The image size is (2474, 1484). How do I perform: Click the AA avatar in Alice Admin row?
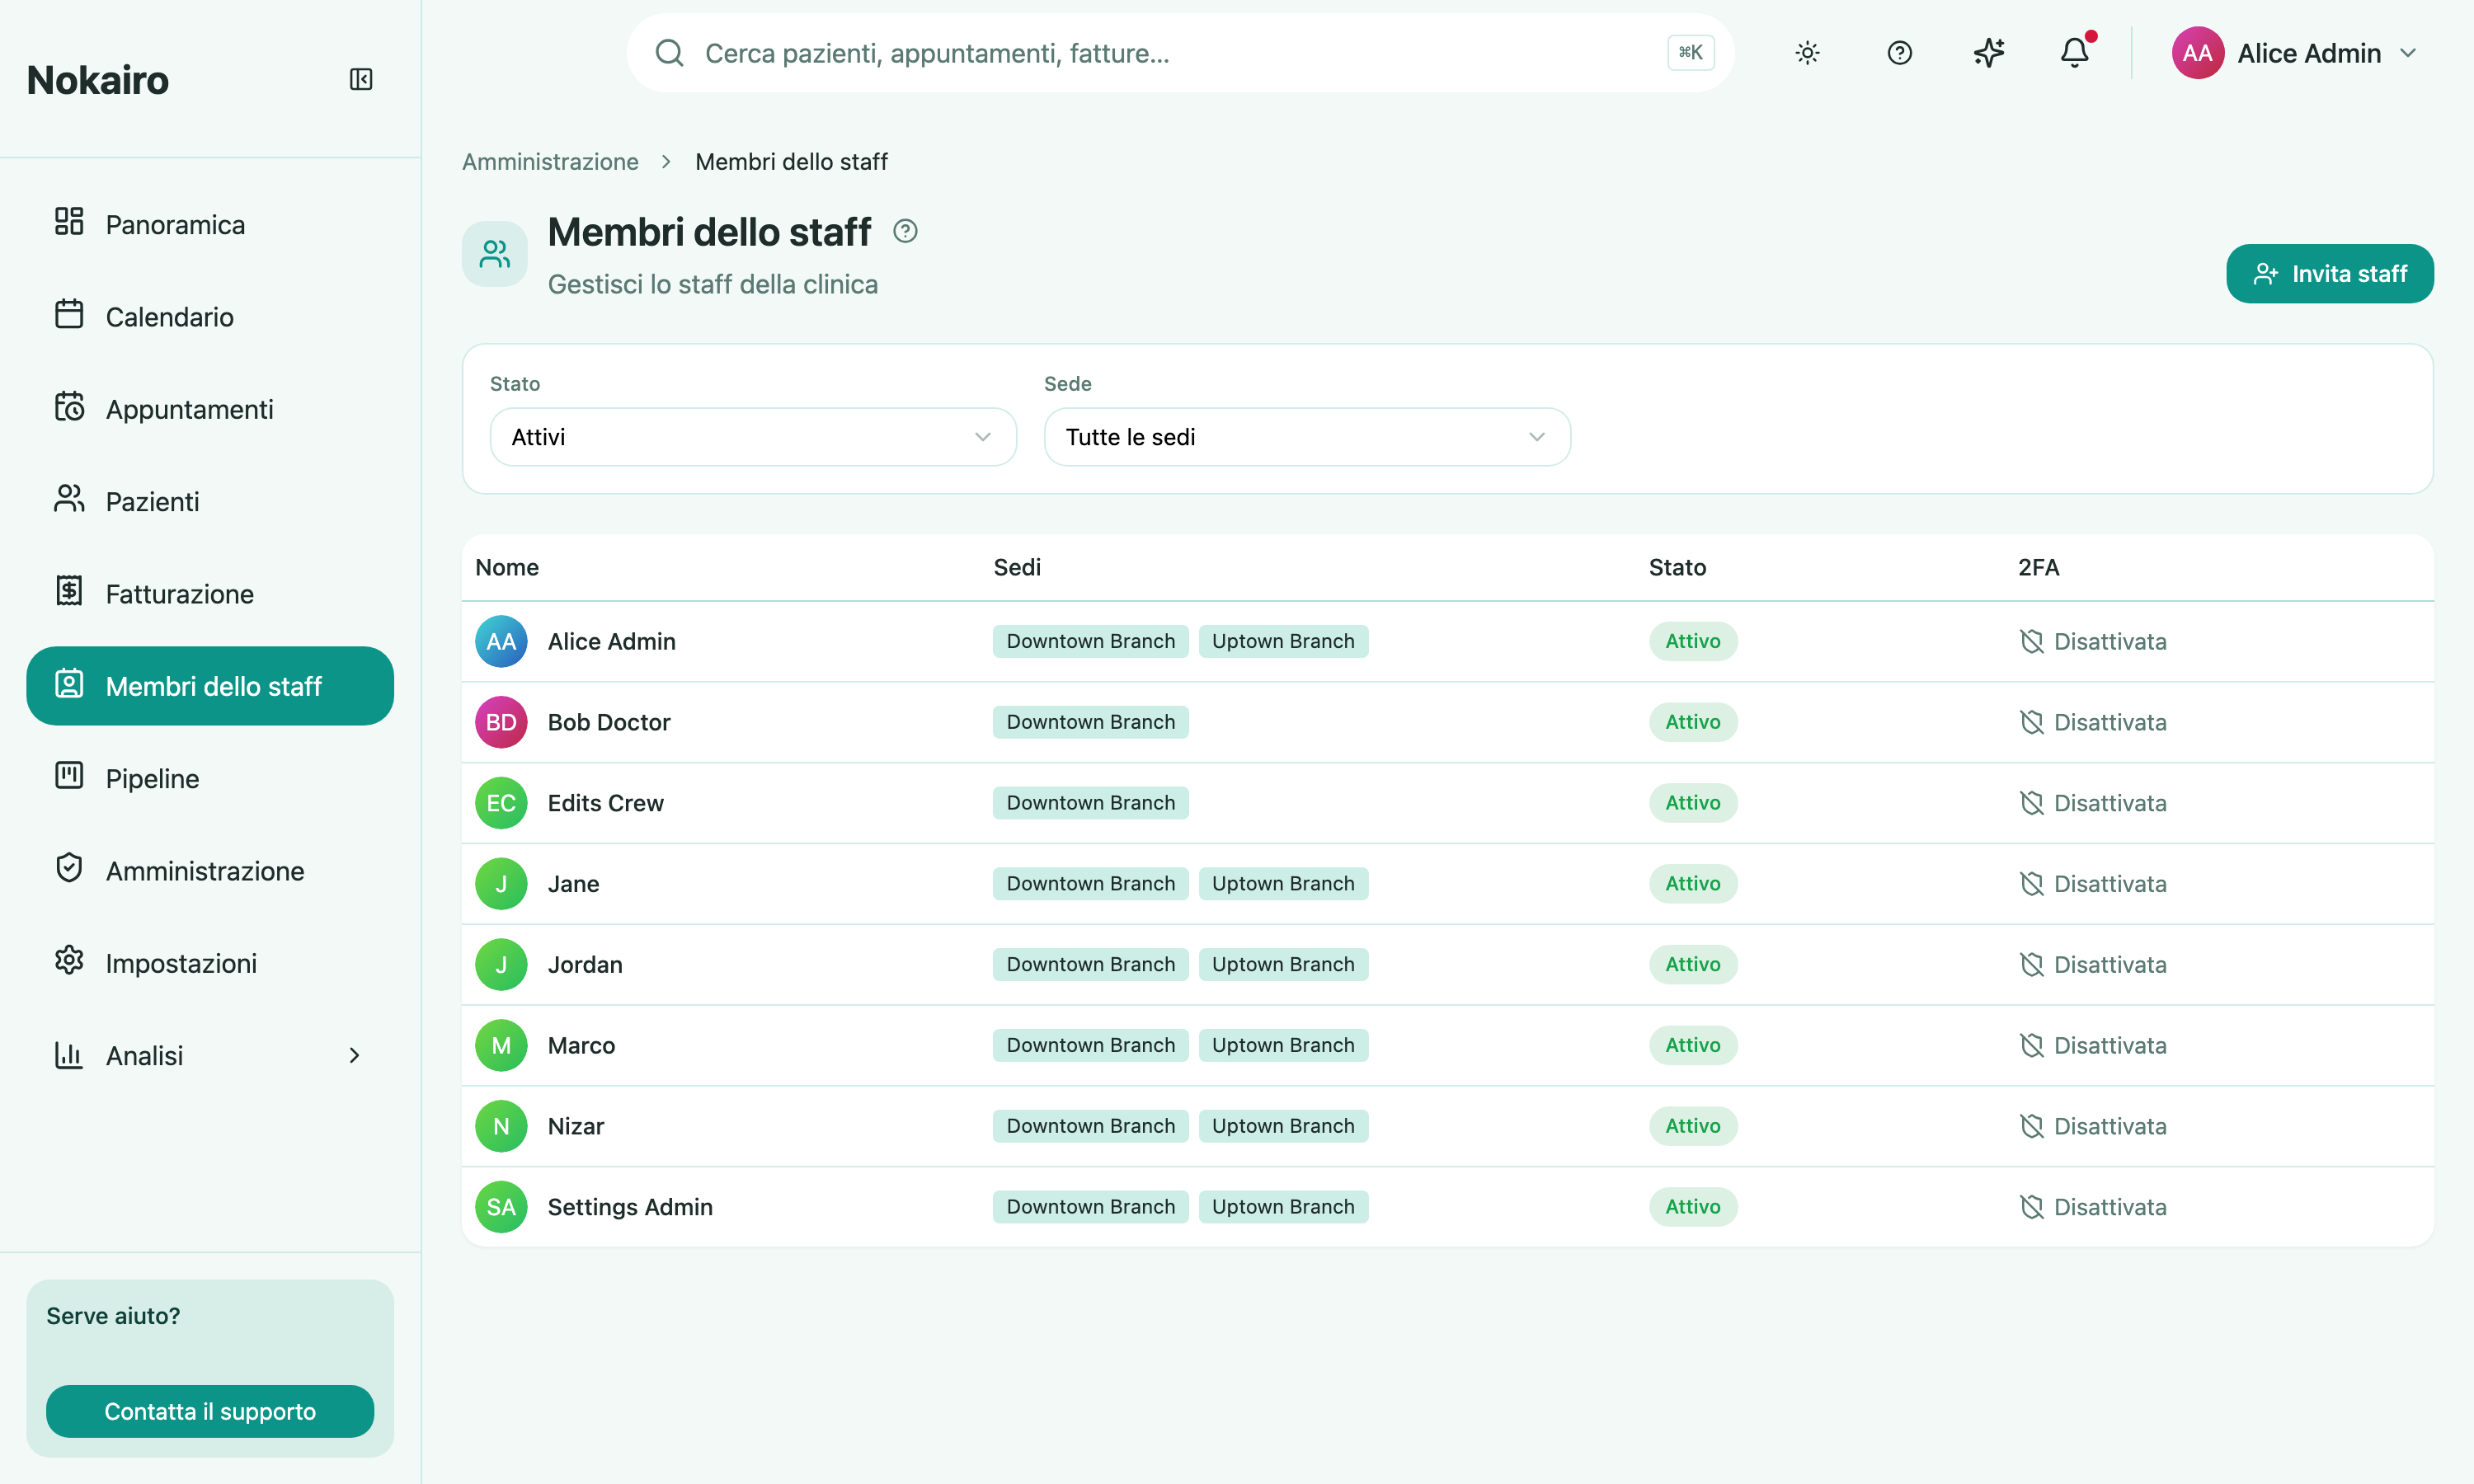501,641
